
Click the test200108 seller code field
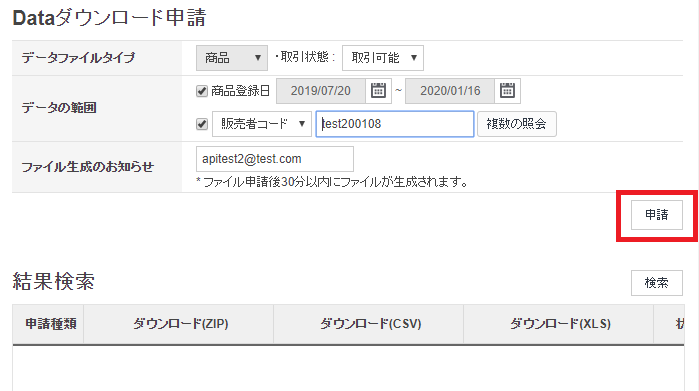pos(395,123)
